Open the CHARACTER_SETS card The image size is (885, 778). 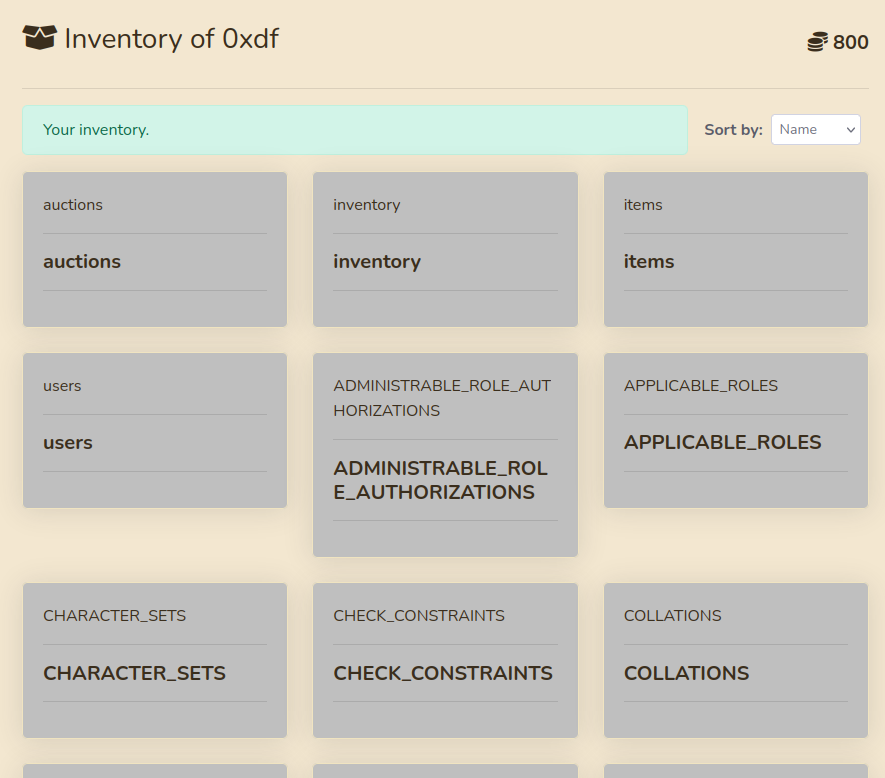(x=155, y=660)
